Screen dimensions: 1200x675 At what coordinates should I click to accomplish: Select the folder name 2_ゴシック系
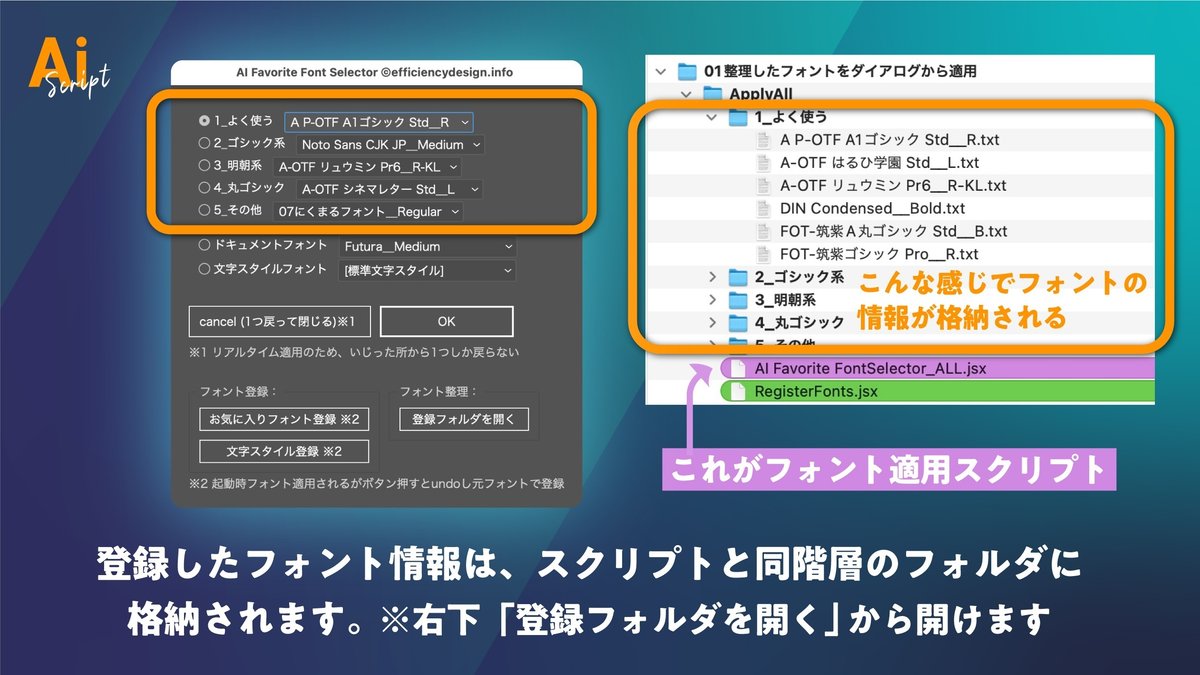point(800,277)
